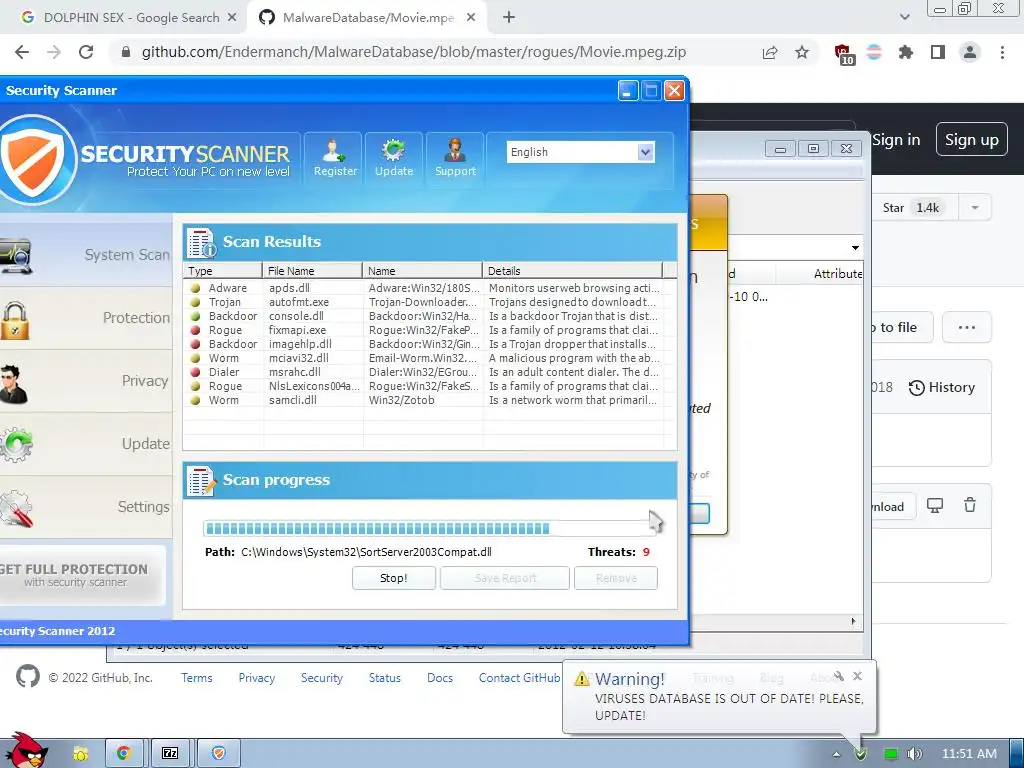Go back in the browser
Screen dimensions: 1024x768
click(22, 52)
